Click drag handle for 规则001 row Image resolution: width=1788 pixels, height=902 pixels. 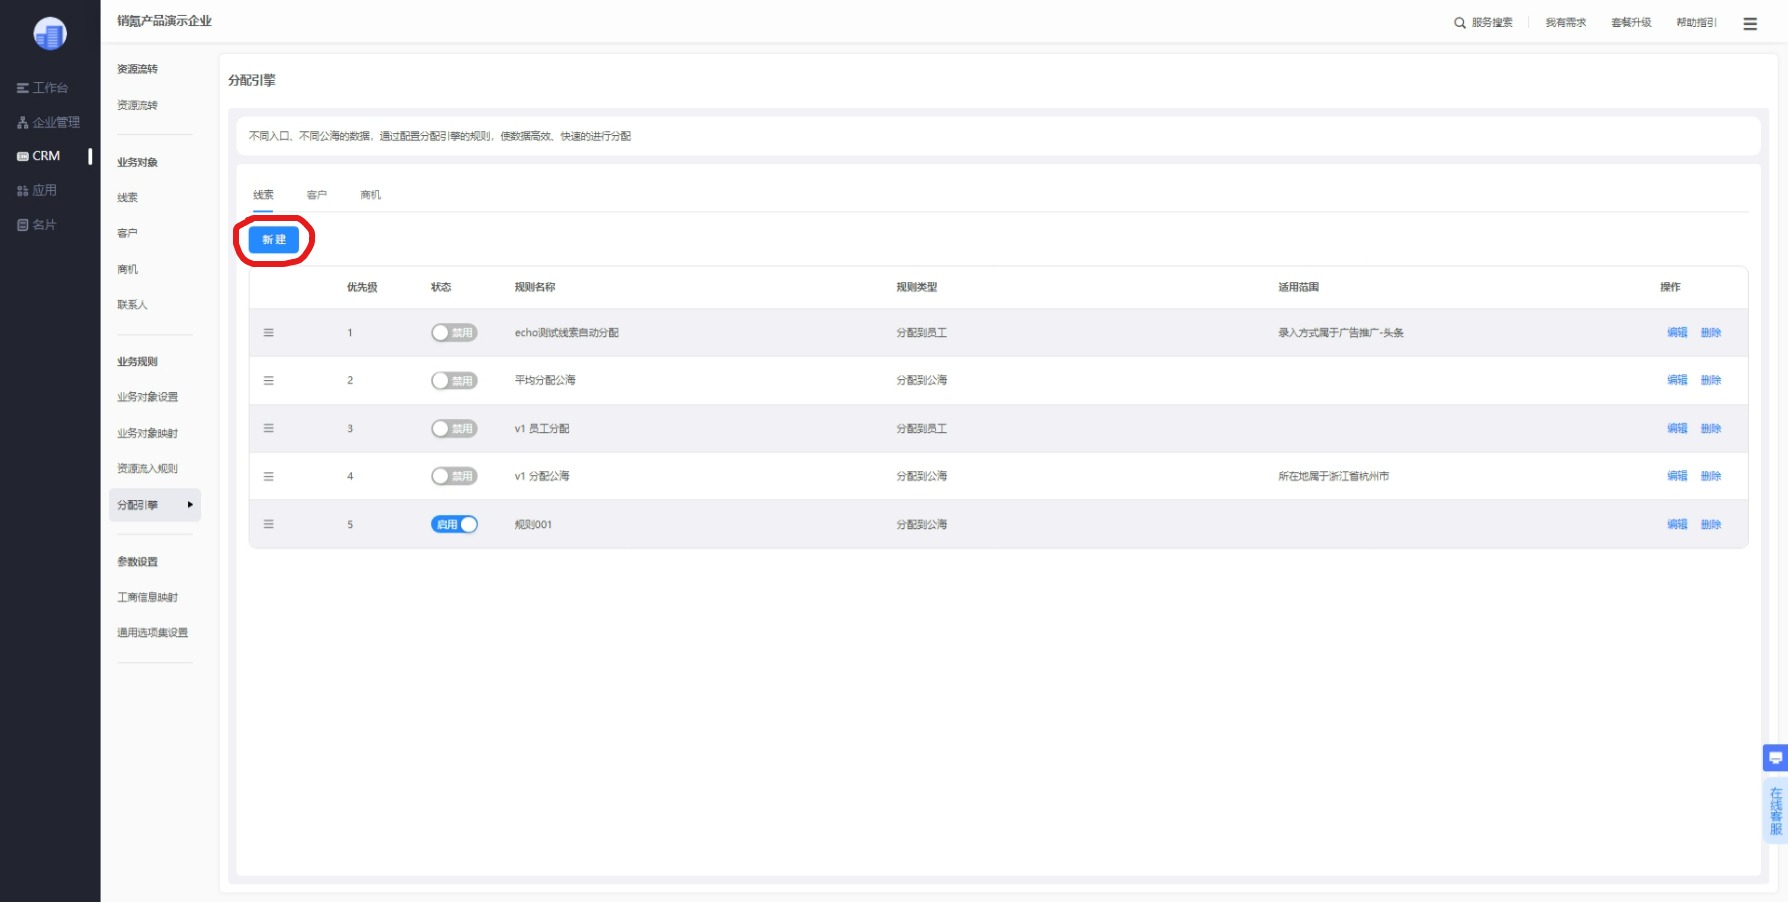(x=268, y=524)
